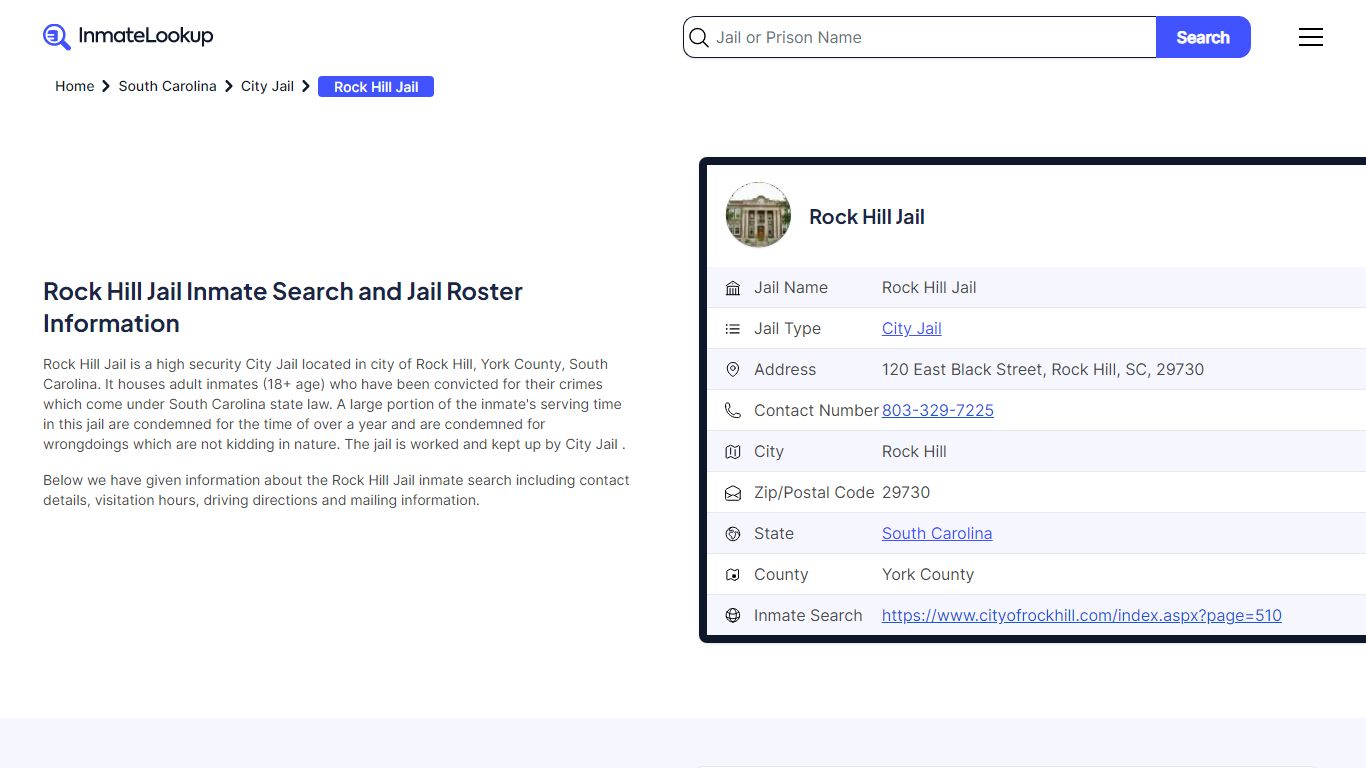Click the city buildings icon beside City

tap(732, 451)
